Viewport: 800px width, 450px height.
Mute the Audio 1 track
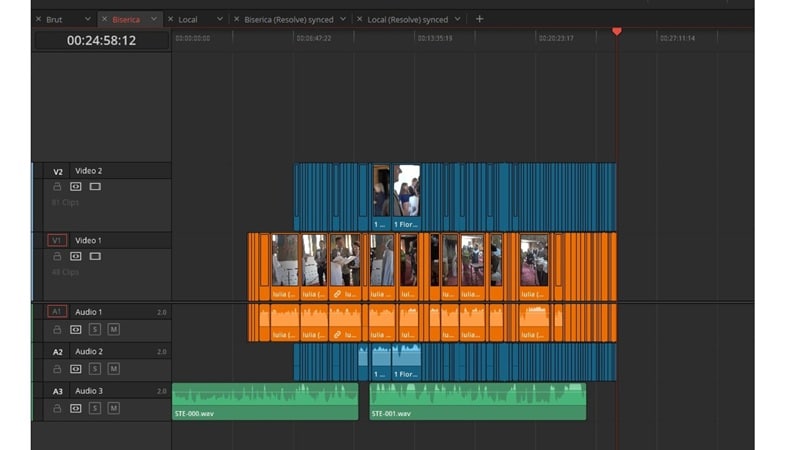click(114, 330)
